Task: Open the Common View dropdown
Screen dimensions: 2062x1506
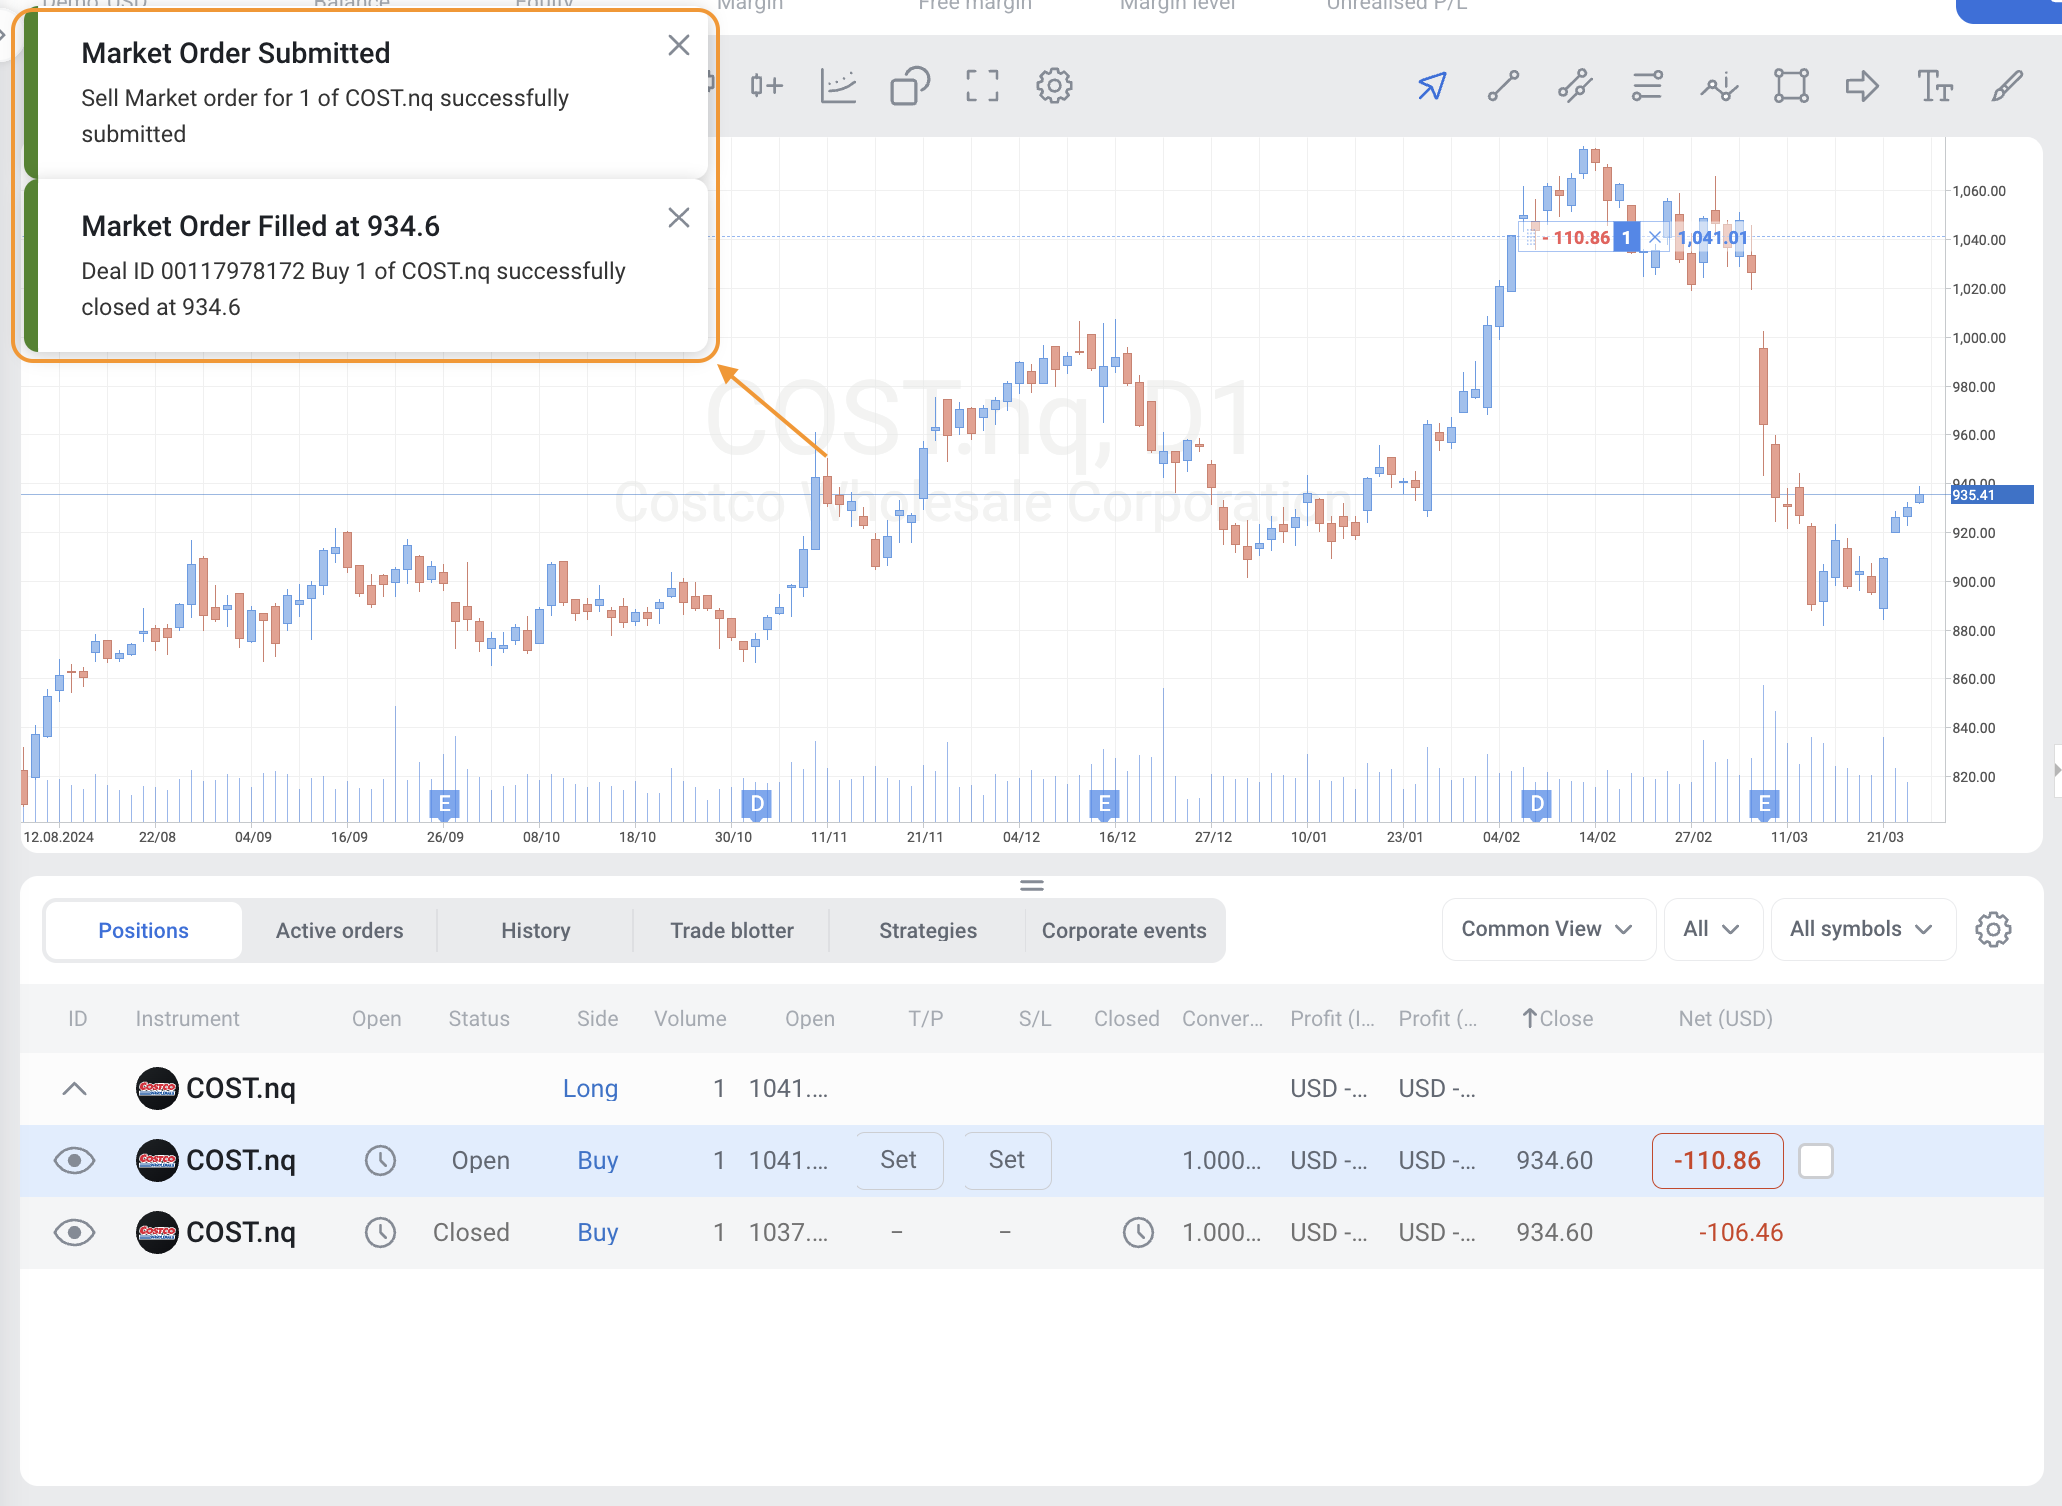Action: 1547,929
